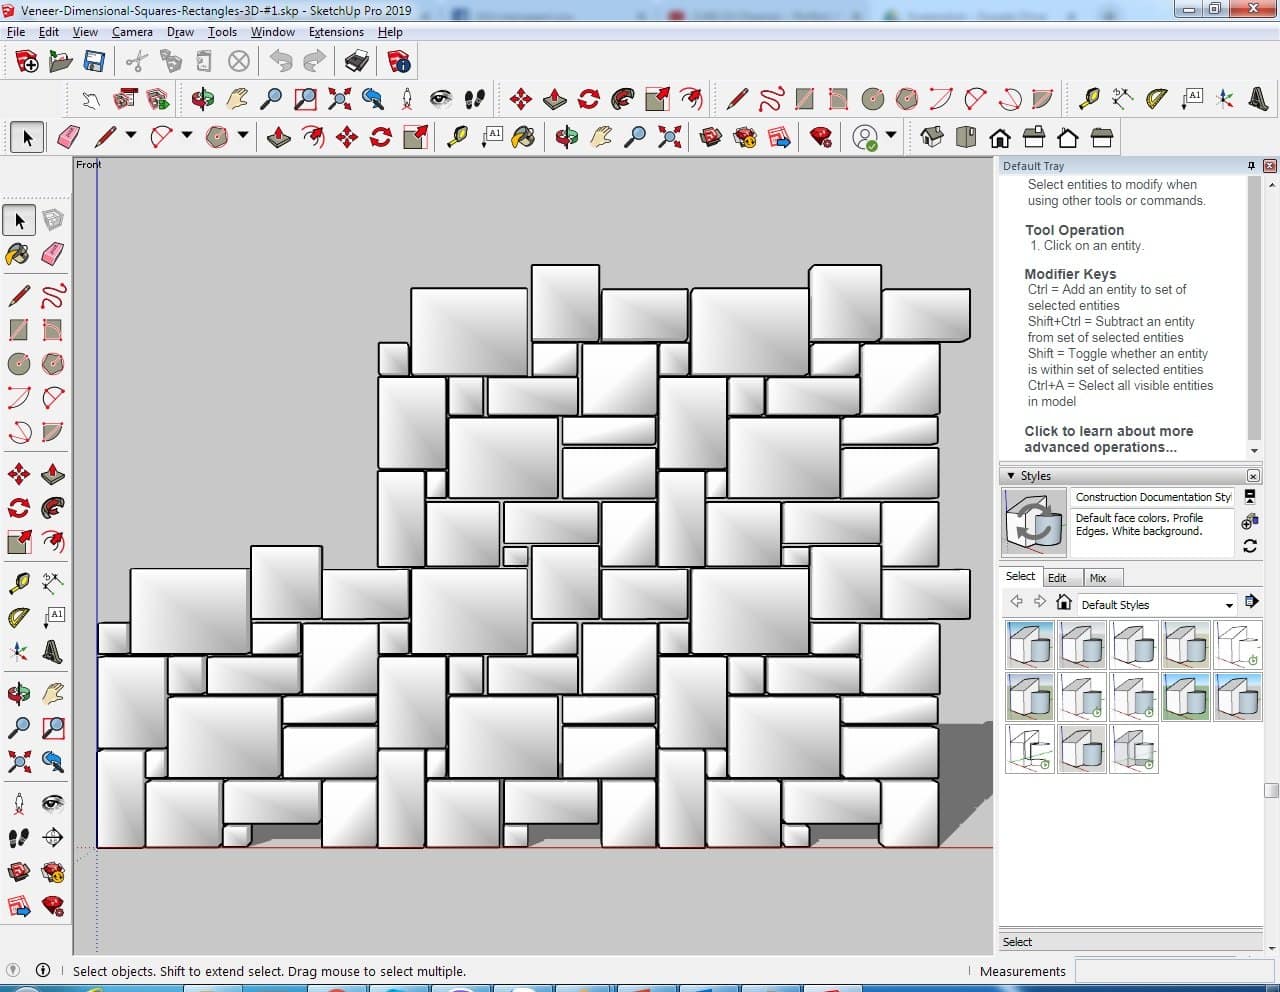Switch to Iso view in Views toolbar

[x=932, y=137]
